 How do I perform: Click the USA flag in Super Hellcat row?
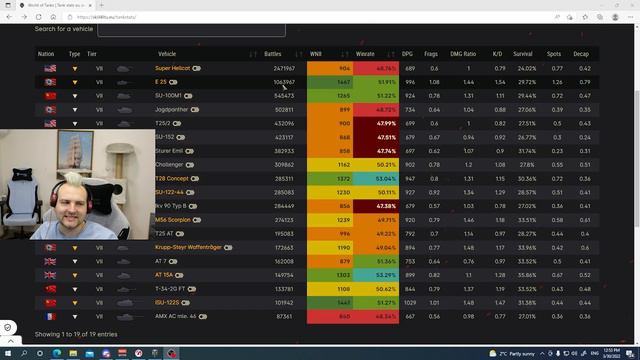pos(50,69)
